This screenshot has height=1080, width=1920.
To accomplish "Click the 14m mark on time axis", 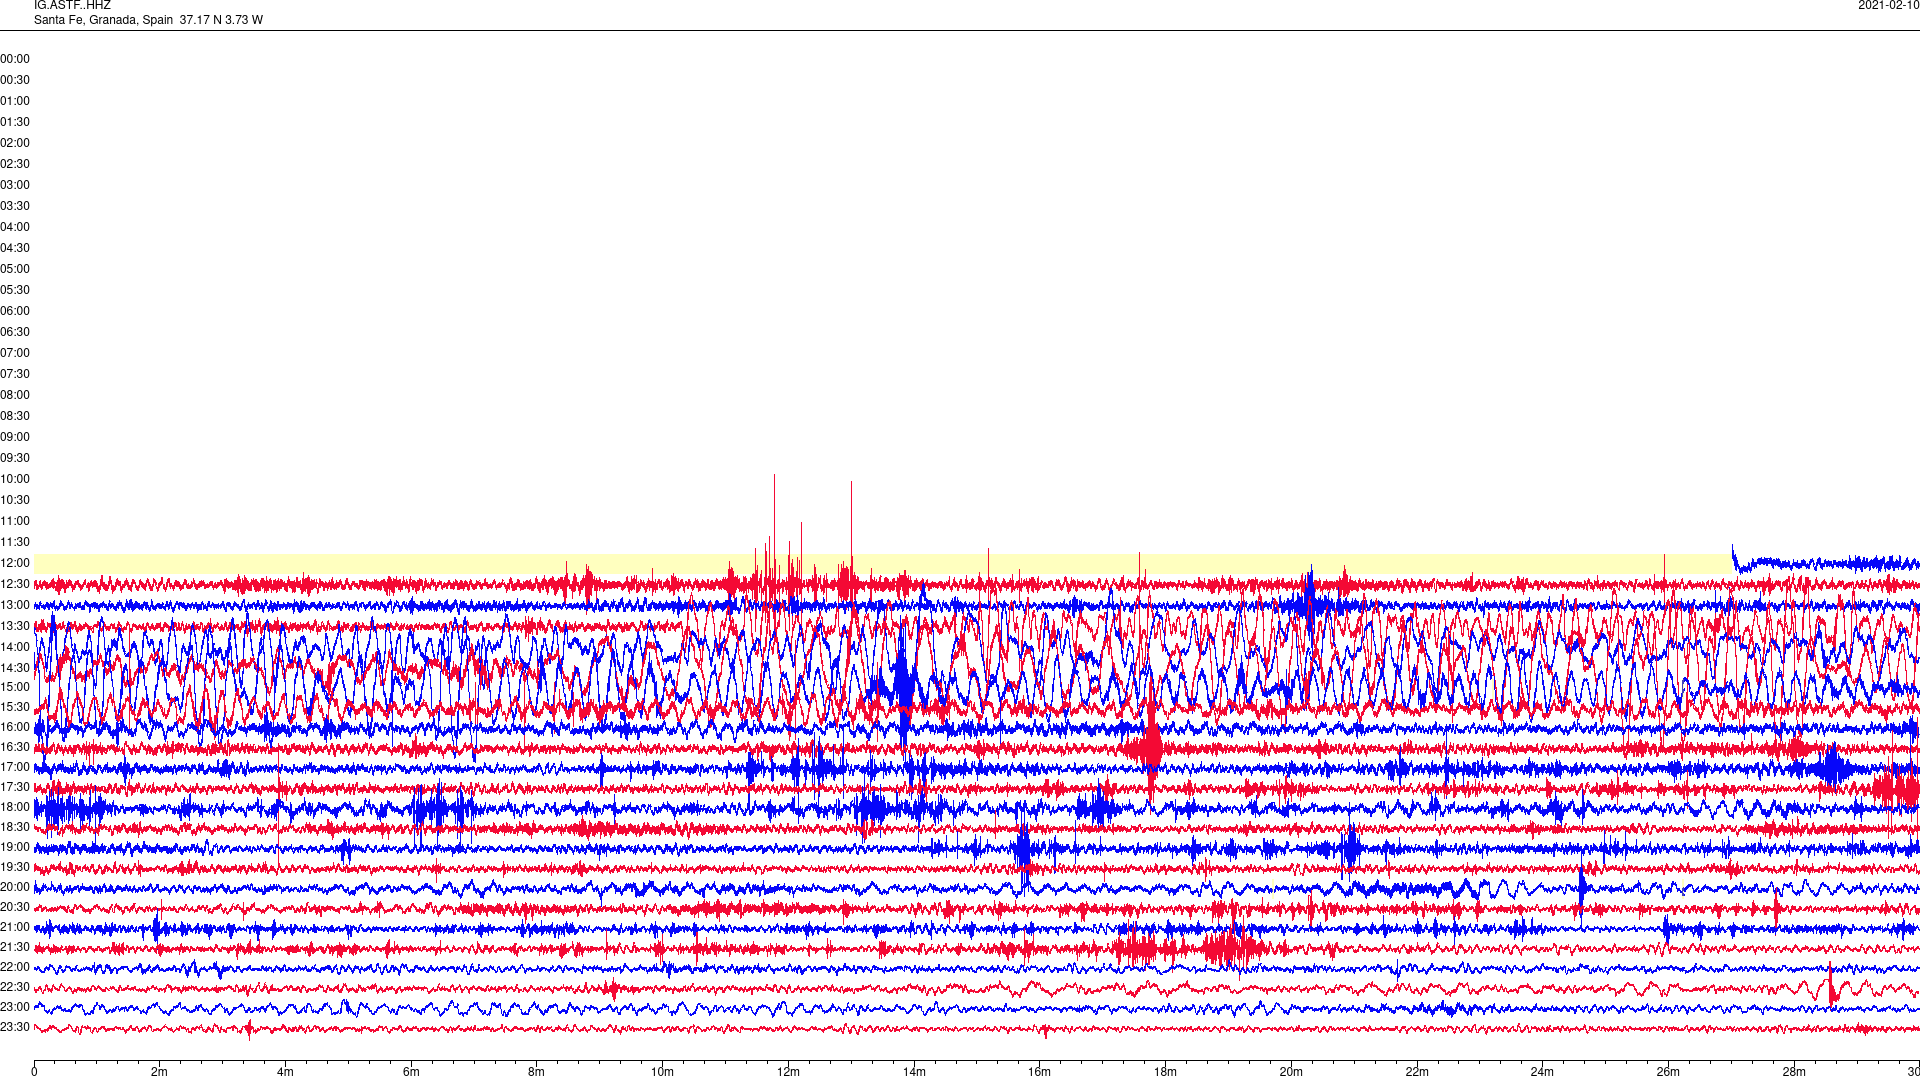I will click(x=914, y=1072).
